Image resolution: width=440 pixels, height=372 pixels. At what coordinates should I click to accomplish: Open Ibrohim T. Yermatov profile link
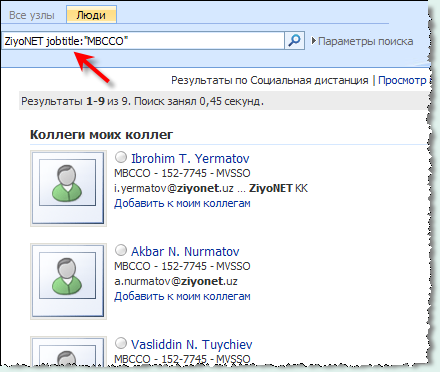point(190,158)
